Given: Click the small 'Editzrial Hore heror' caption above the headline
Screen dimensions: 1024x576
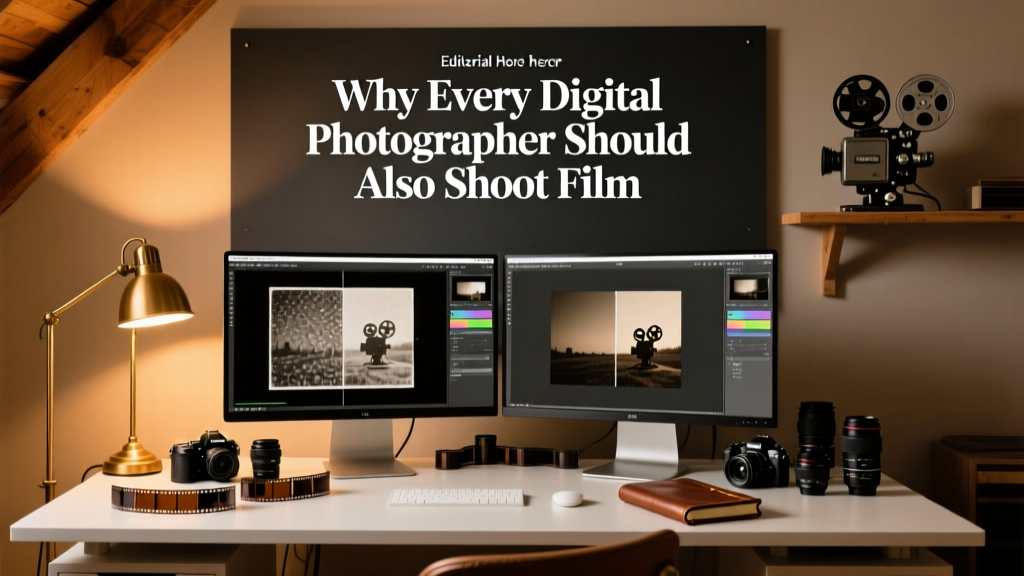Looking at the screenshot, I should point(501,61).
